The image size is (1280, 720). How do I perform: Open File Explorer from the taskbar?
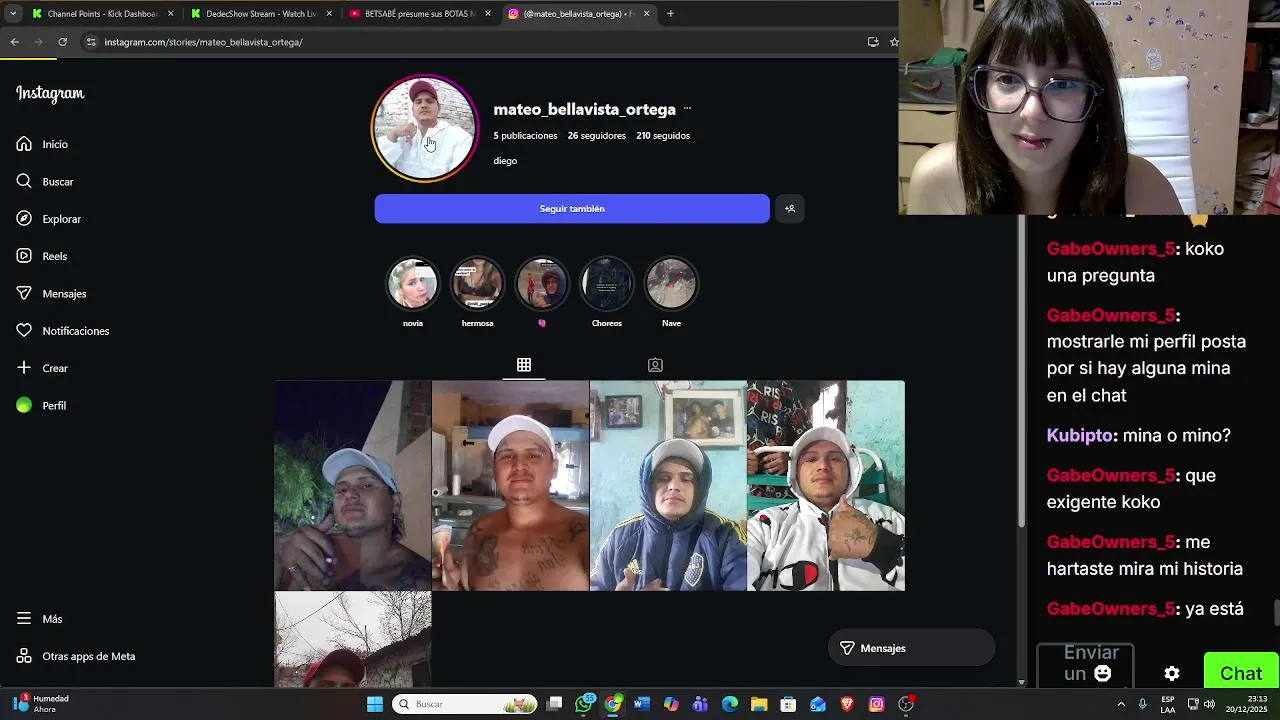[x=759, y=704]
